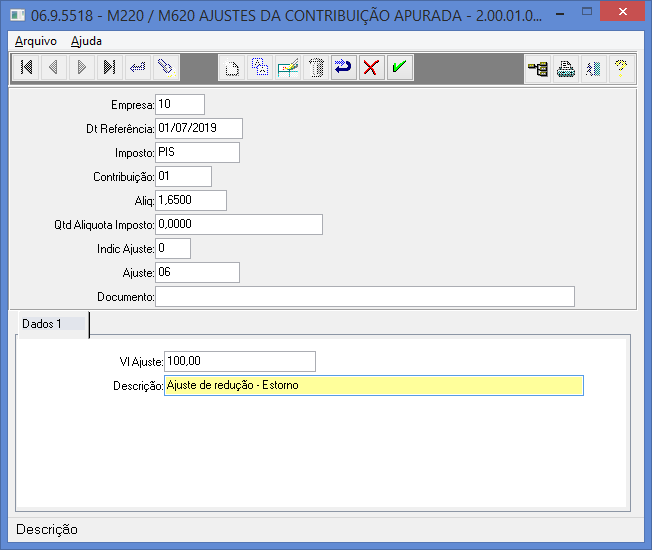652x550 pixels.
Task: Click the empty Documento field
Action: tap(365, 297)
